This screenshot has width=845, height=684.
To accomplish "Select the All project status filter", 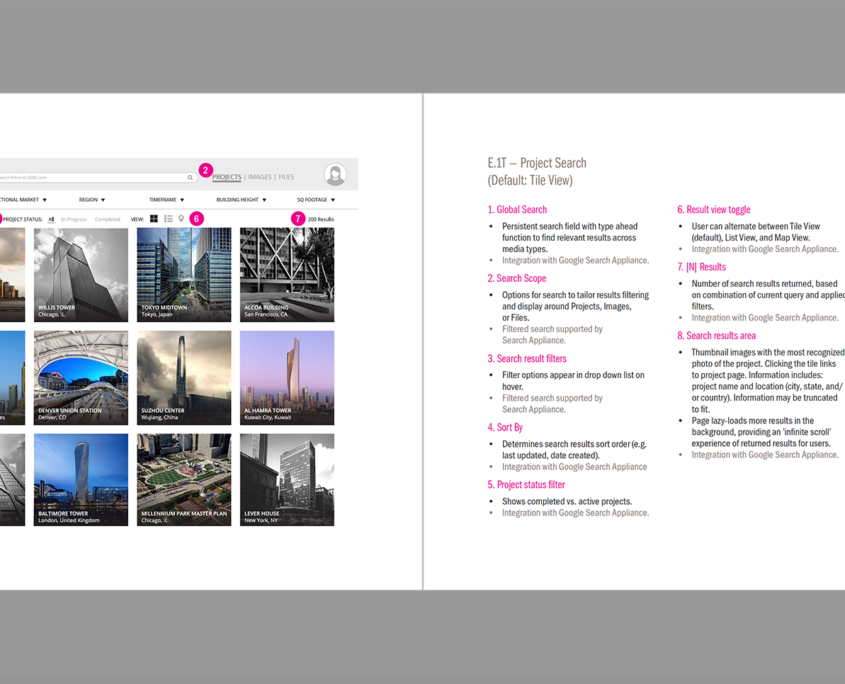I will click(51, 218).
